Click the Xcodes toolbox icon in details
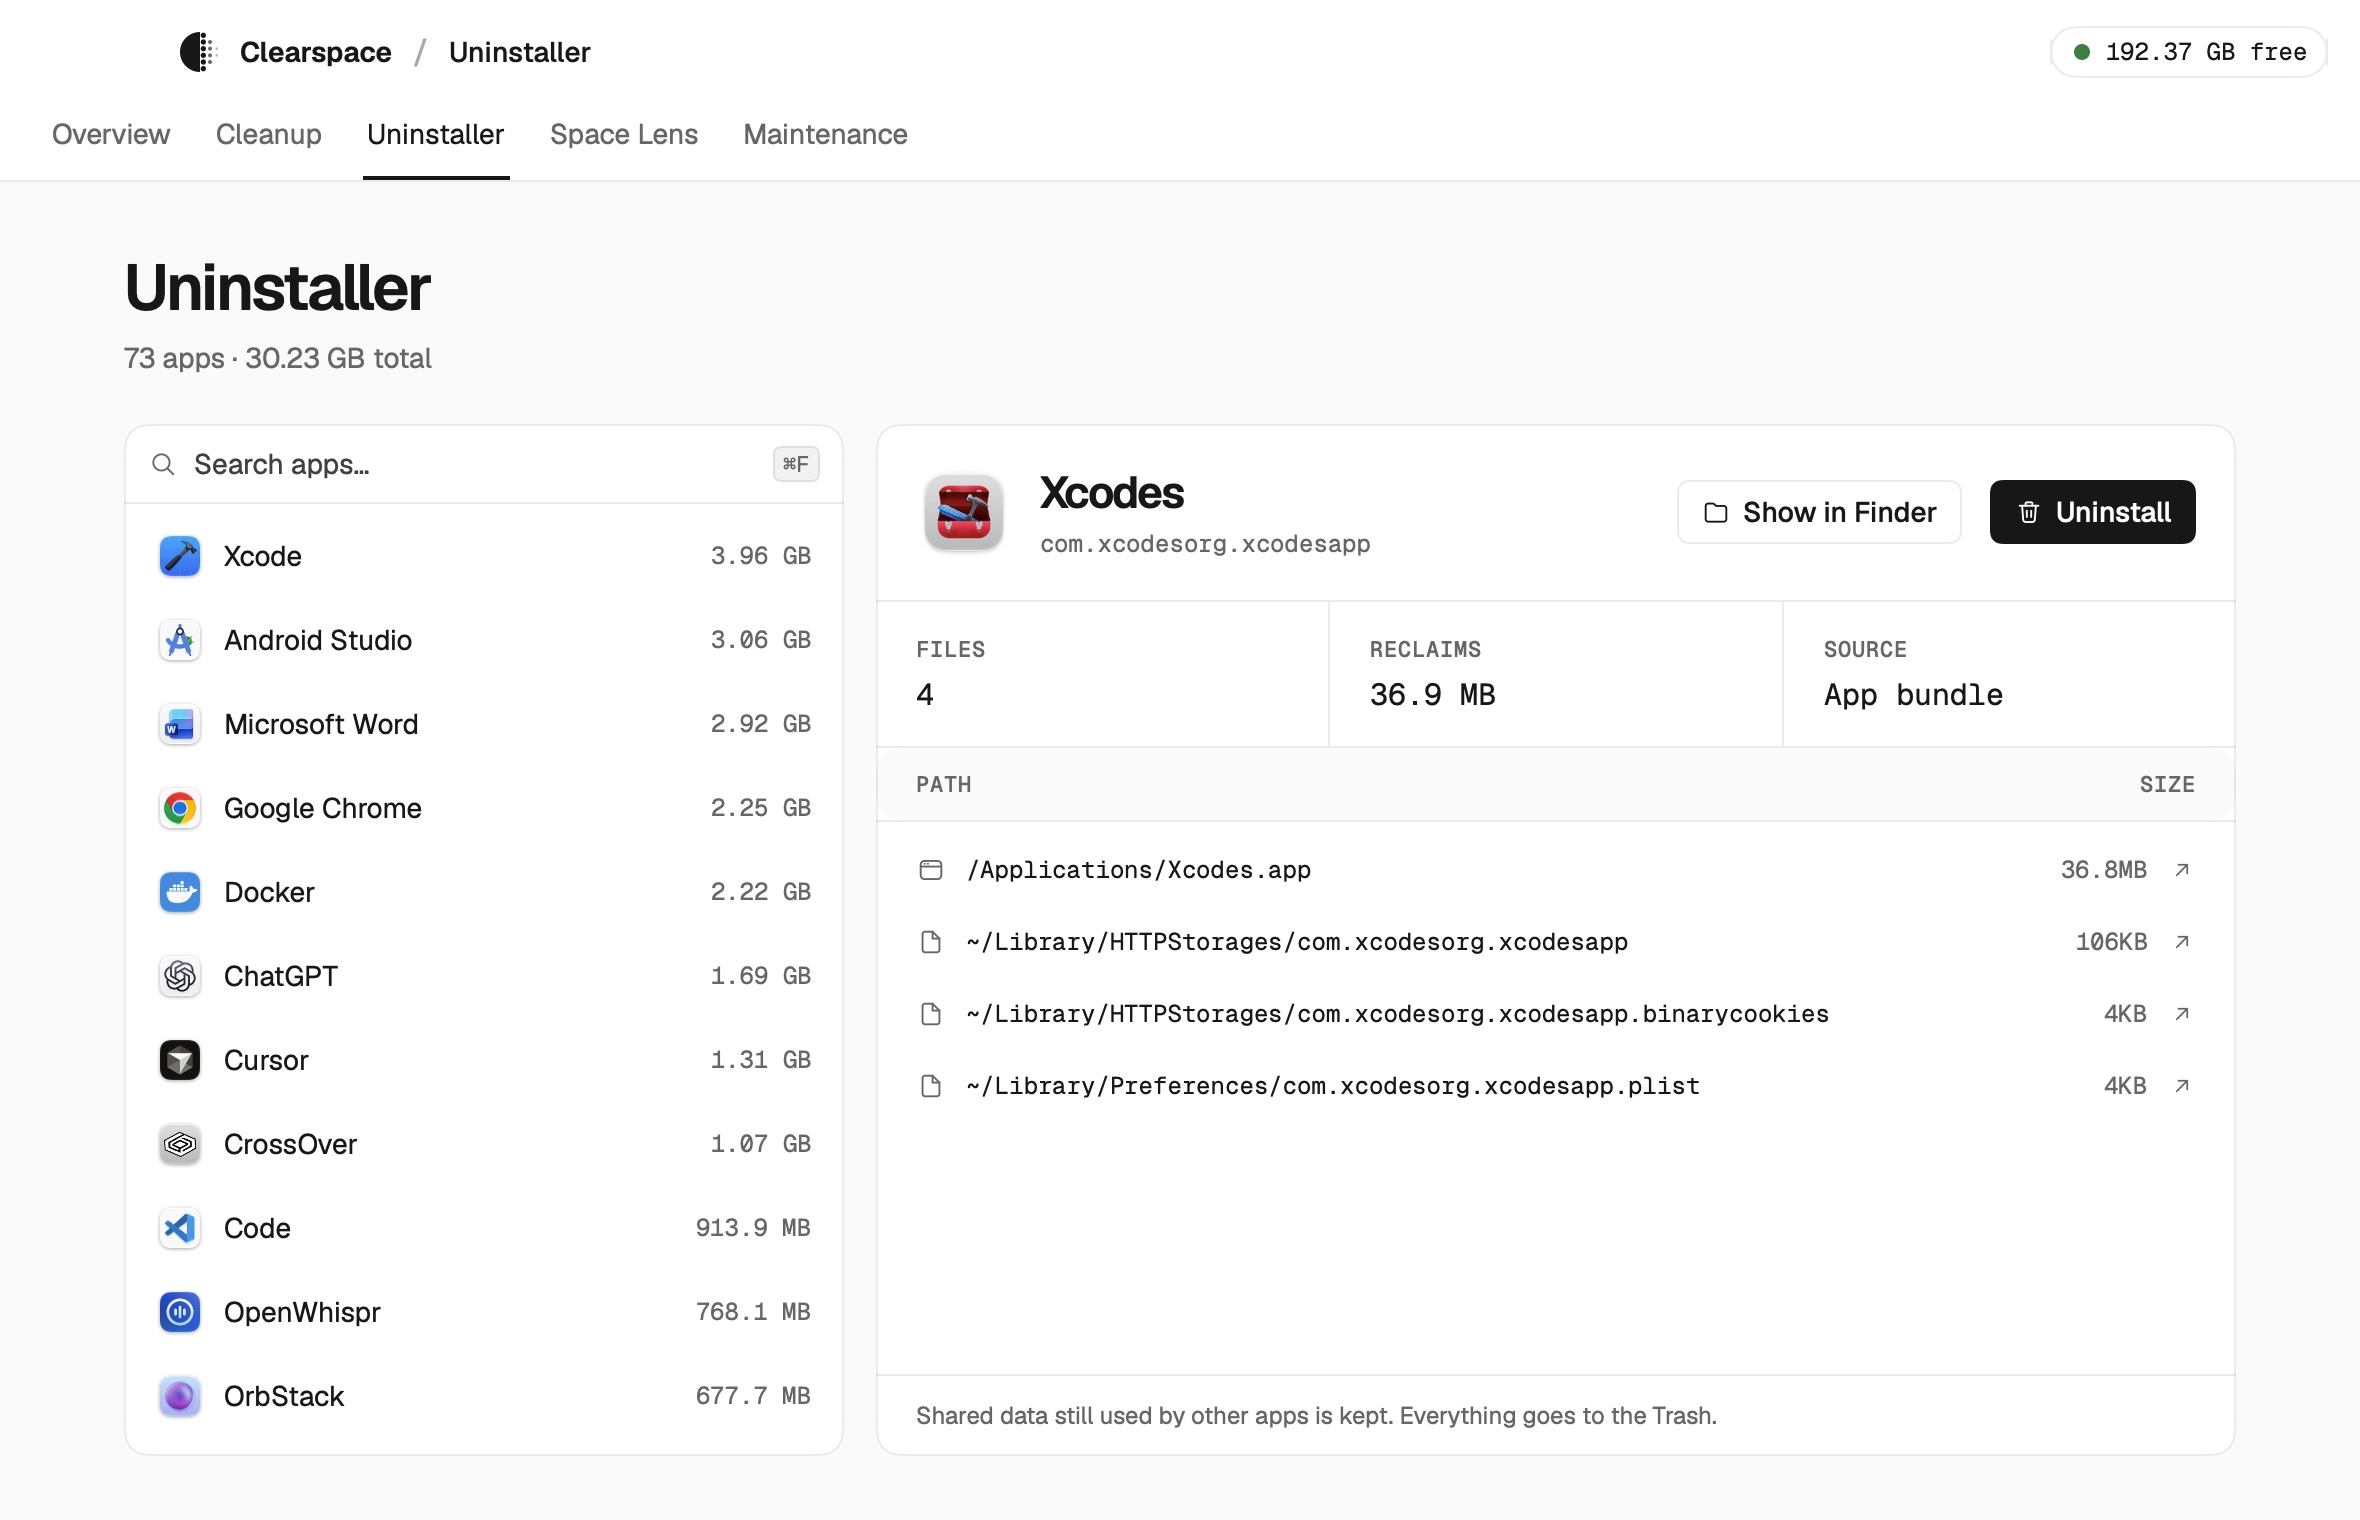Viewport: 2360px width, 1520px height. pos(964,513)
